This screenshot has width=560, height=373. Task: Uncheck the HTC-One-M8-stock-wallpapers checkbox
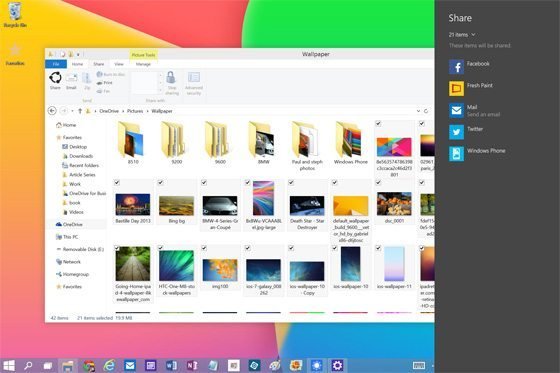160,248
